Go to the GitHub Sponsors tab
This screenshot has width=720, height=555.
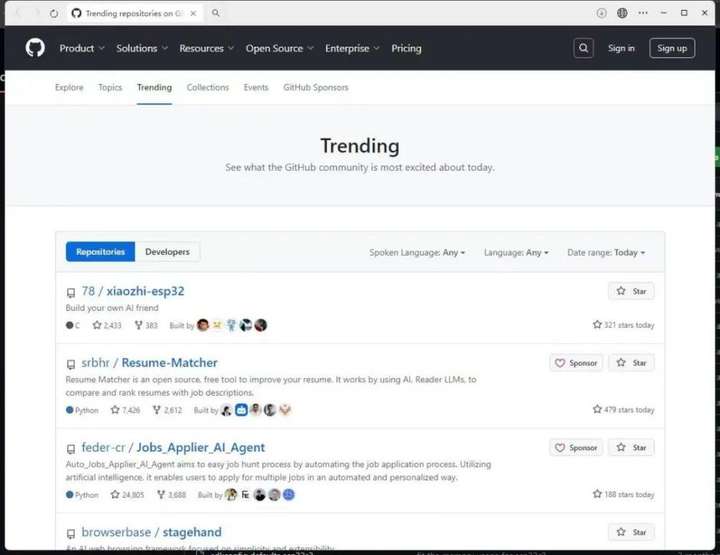pyautogui.click(x=315, y=87)
